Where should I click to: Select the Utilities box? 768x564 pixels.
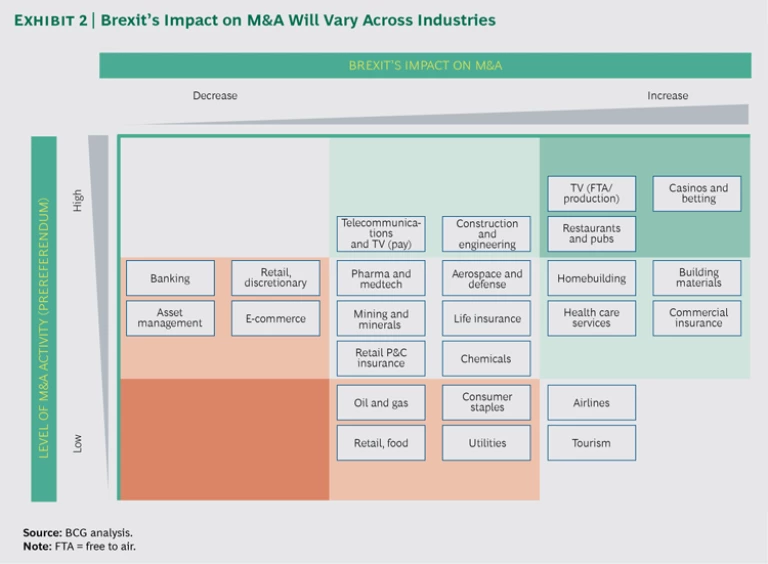click(487, 443)
